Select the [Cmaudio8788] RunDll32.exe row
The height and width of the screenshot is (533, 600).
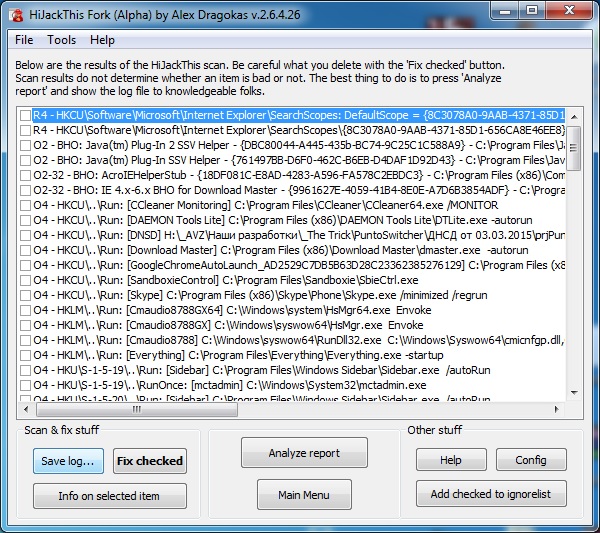[x=299, y=341]
